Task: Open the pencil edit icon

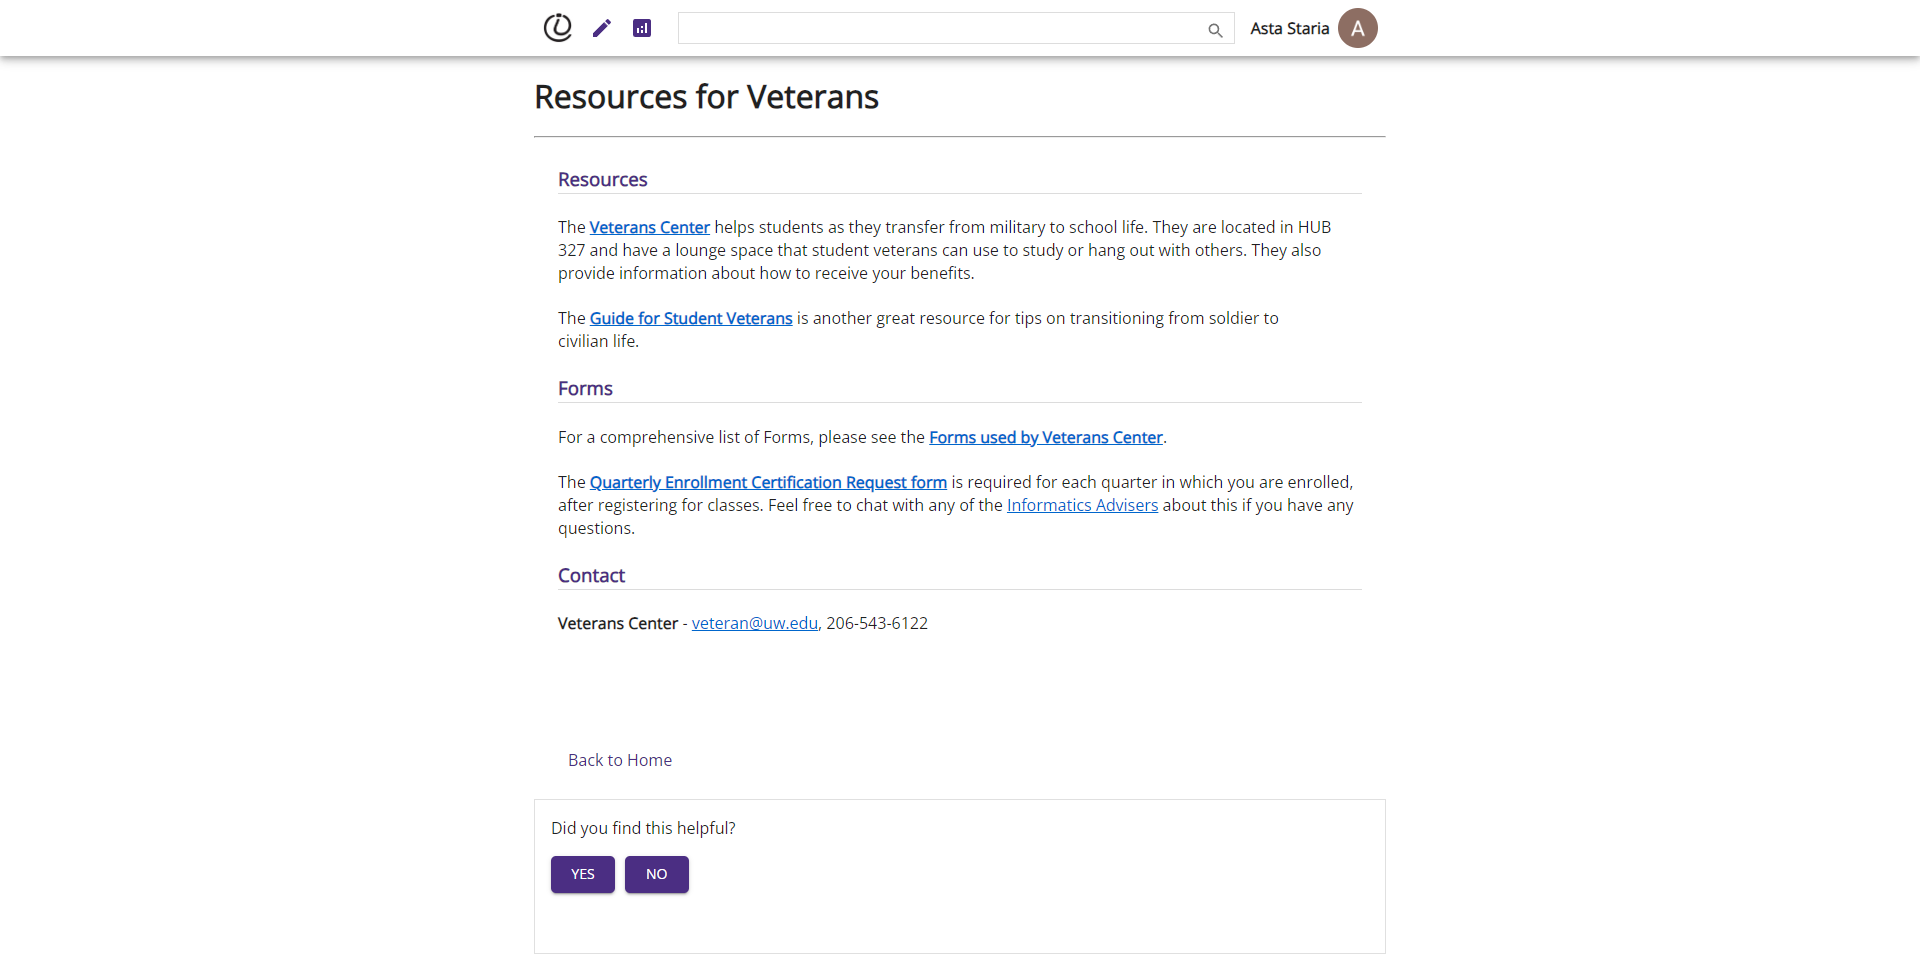Action: click(x=601, y=28)
